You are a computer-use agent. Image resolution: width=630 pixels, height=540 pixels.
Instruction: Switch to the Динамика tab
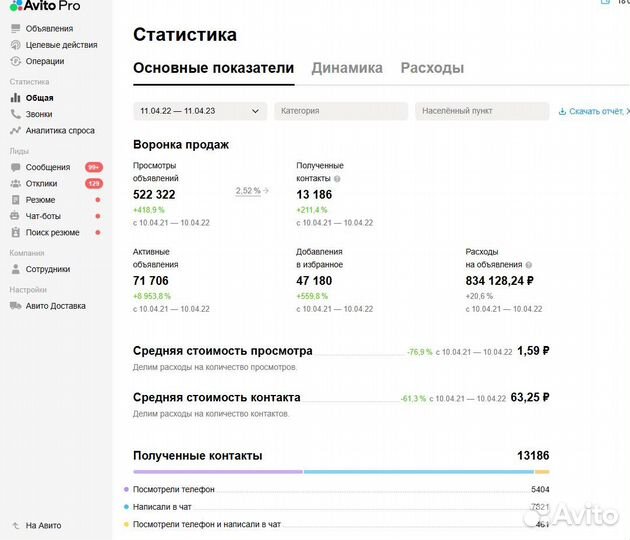tap(347, 68)
